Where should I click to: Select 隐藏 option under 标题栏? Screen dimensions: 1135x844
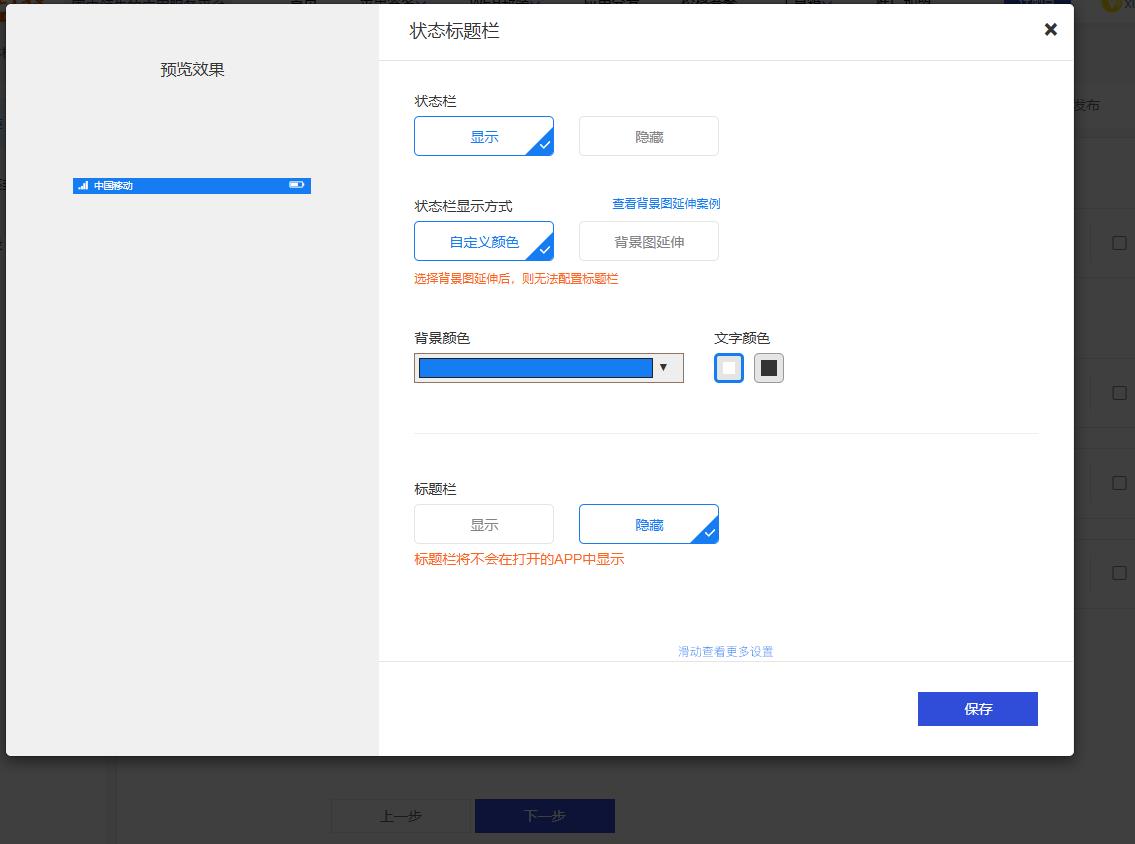coord(649,525)
